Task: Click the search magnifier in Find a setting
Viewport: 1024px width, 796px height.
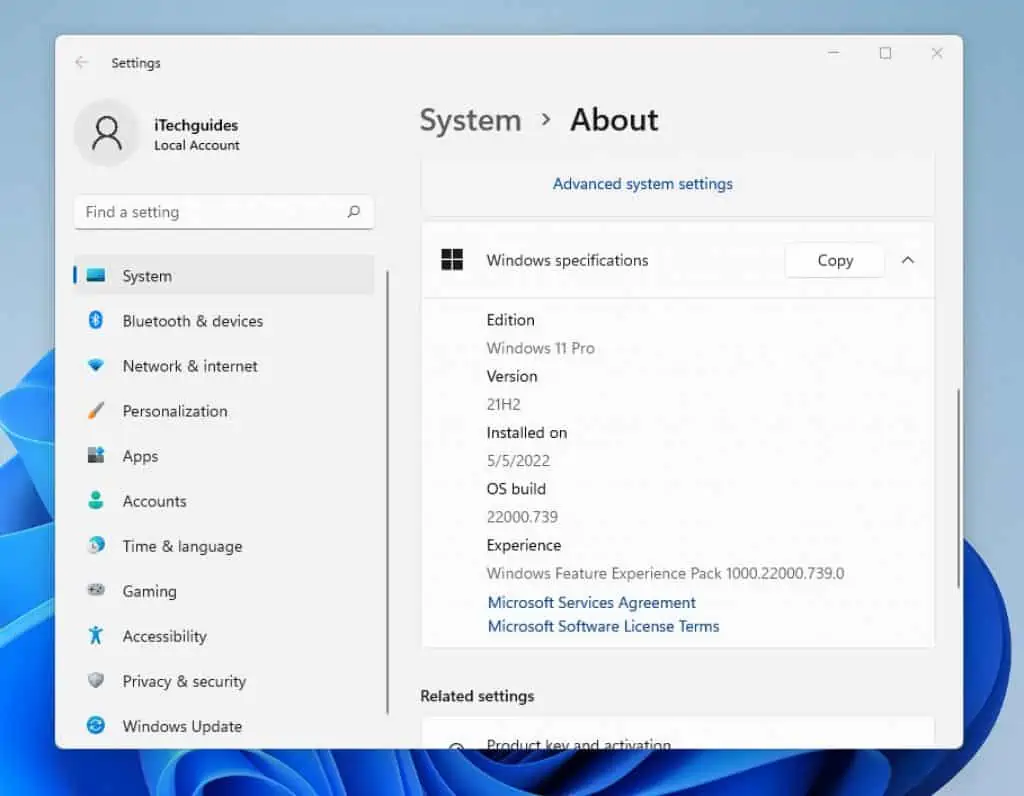Action: tap(354, 212)
